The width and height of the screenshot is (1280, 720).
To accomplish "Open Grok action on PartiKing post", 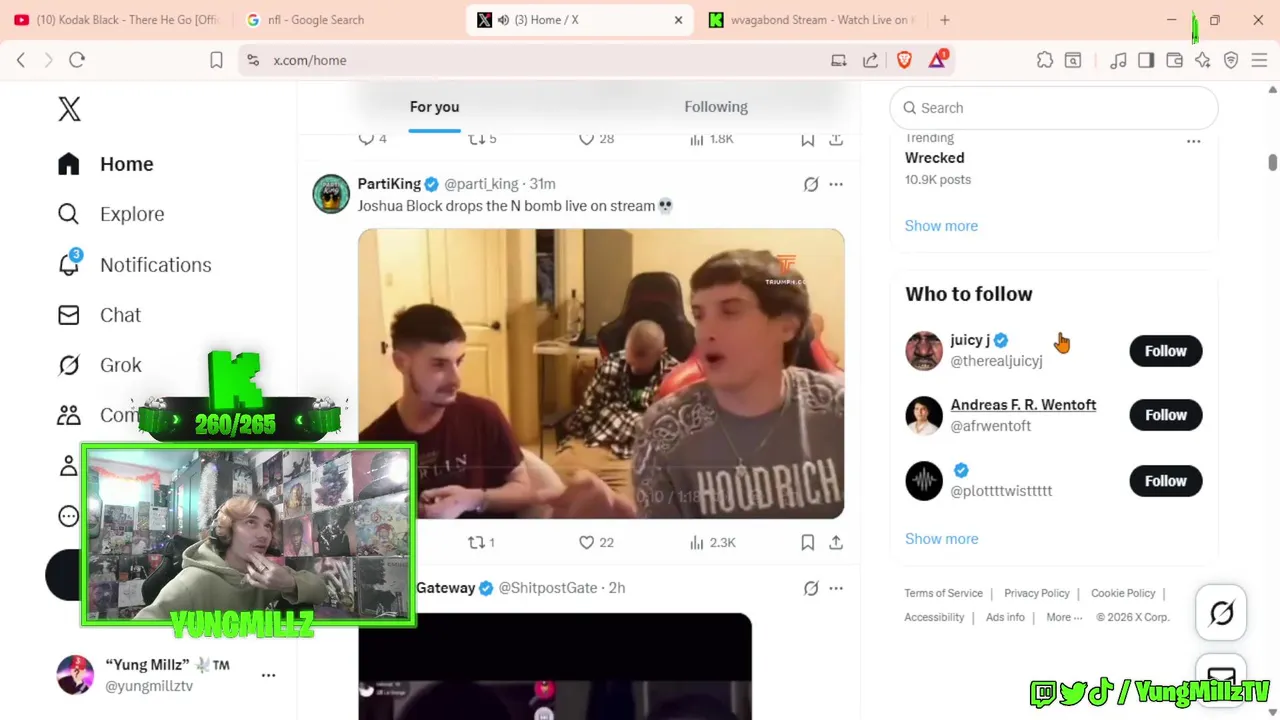I will coord(811,184).
